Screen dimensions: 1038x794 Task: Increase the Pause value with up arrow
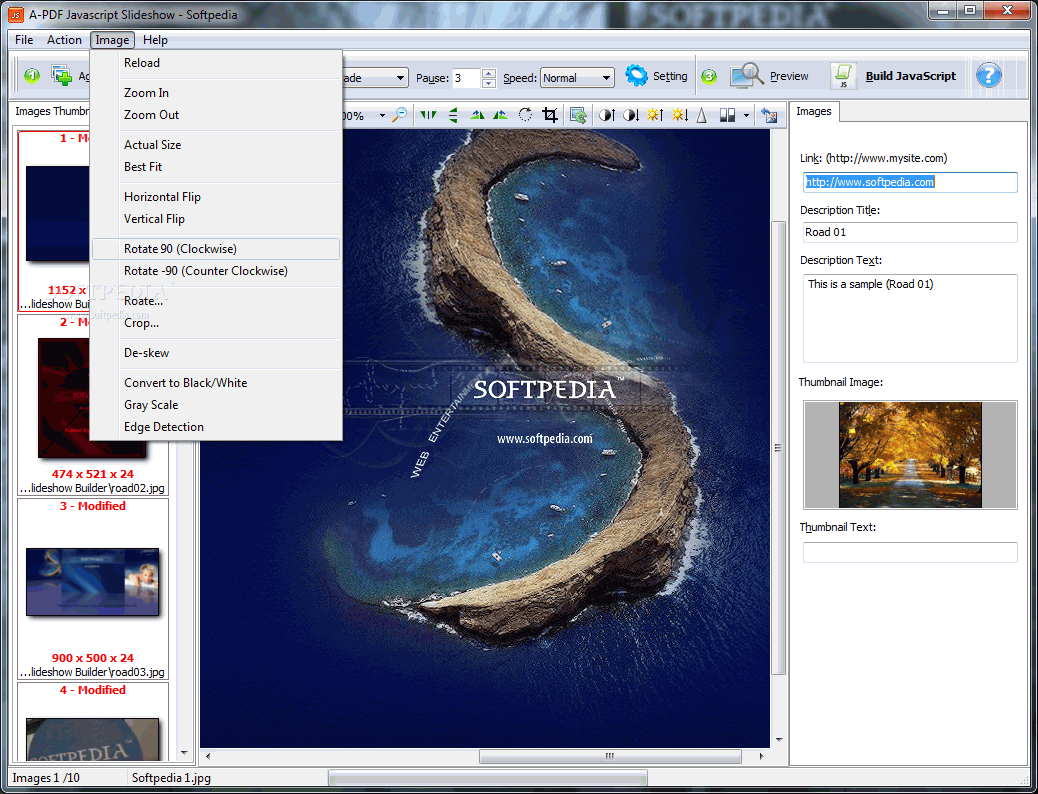(x=489, y=73)
